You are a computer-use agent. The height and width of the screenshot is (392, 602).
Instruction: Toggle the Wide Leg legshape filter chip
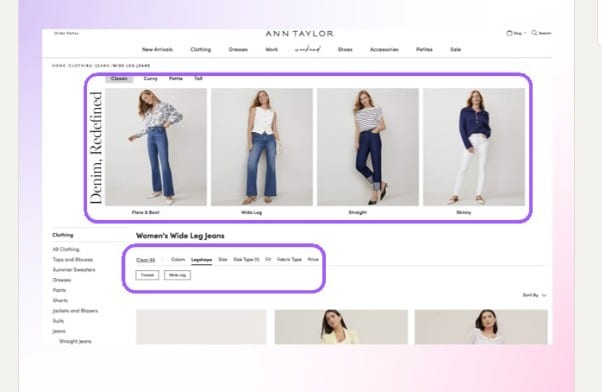(177, 275)
